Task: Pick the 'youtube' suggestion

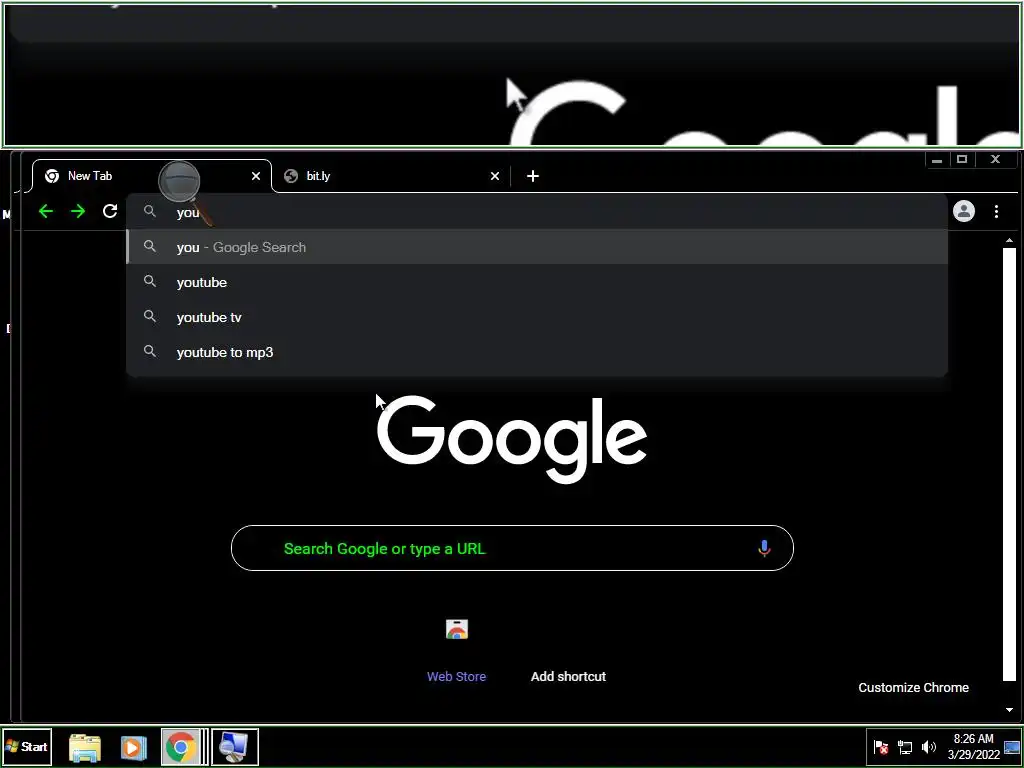Action: pyautogui.click(x=537, y=282)
